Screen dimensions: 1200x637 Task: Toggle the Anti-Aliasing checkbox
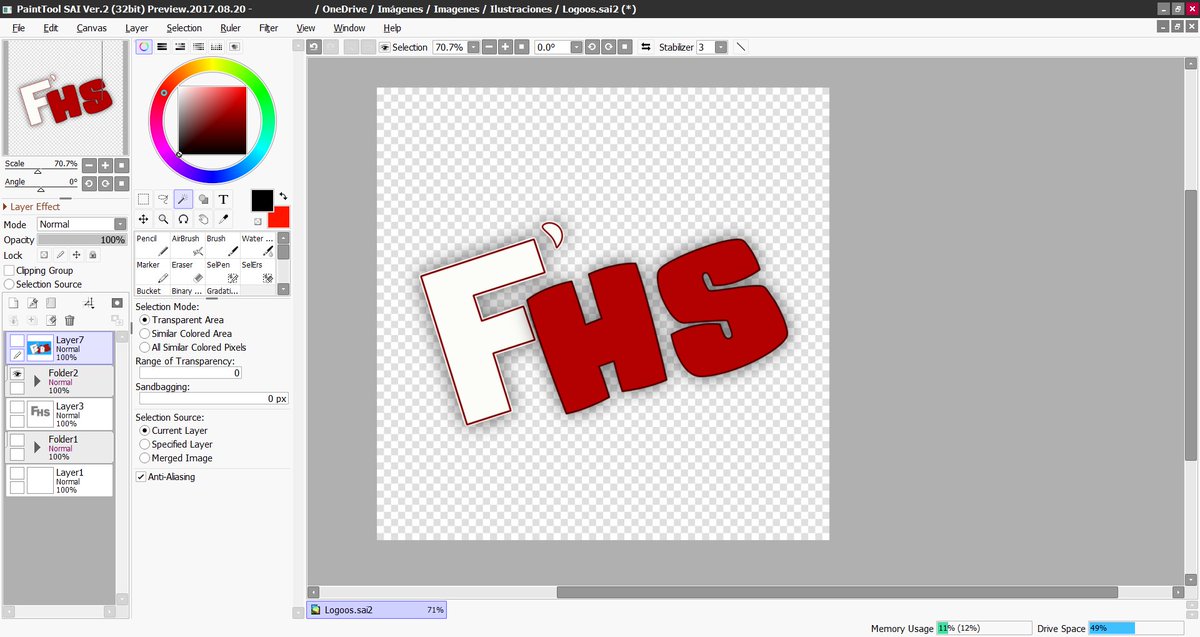(141, 477)
